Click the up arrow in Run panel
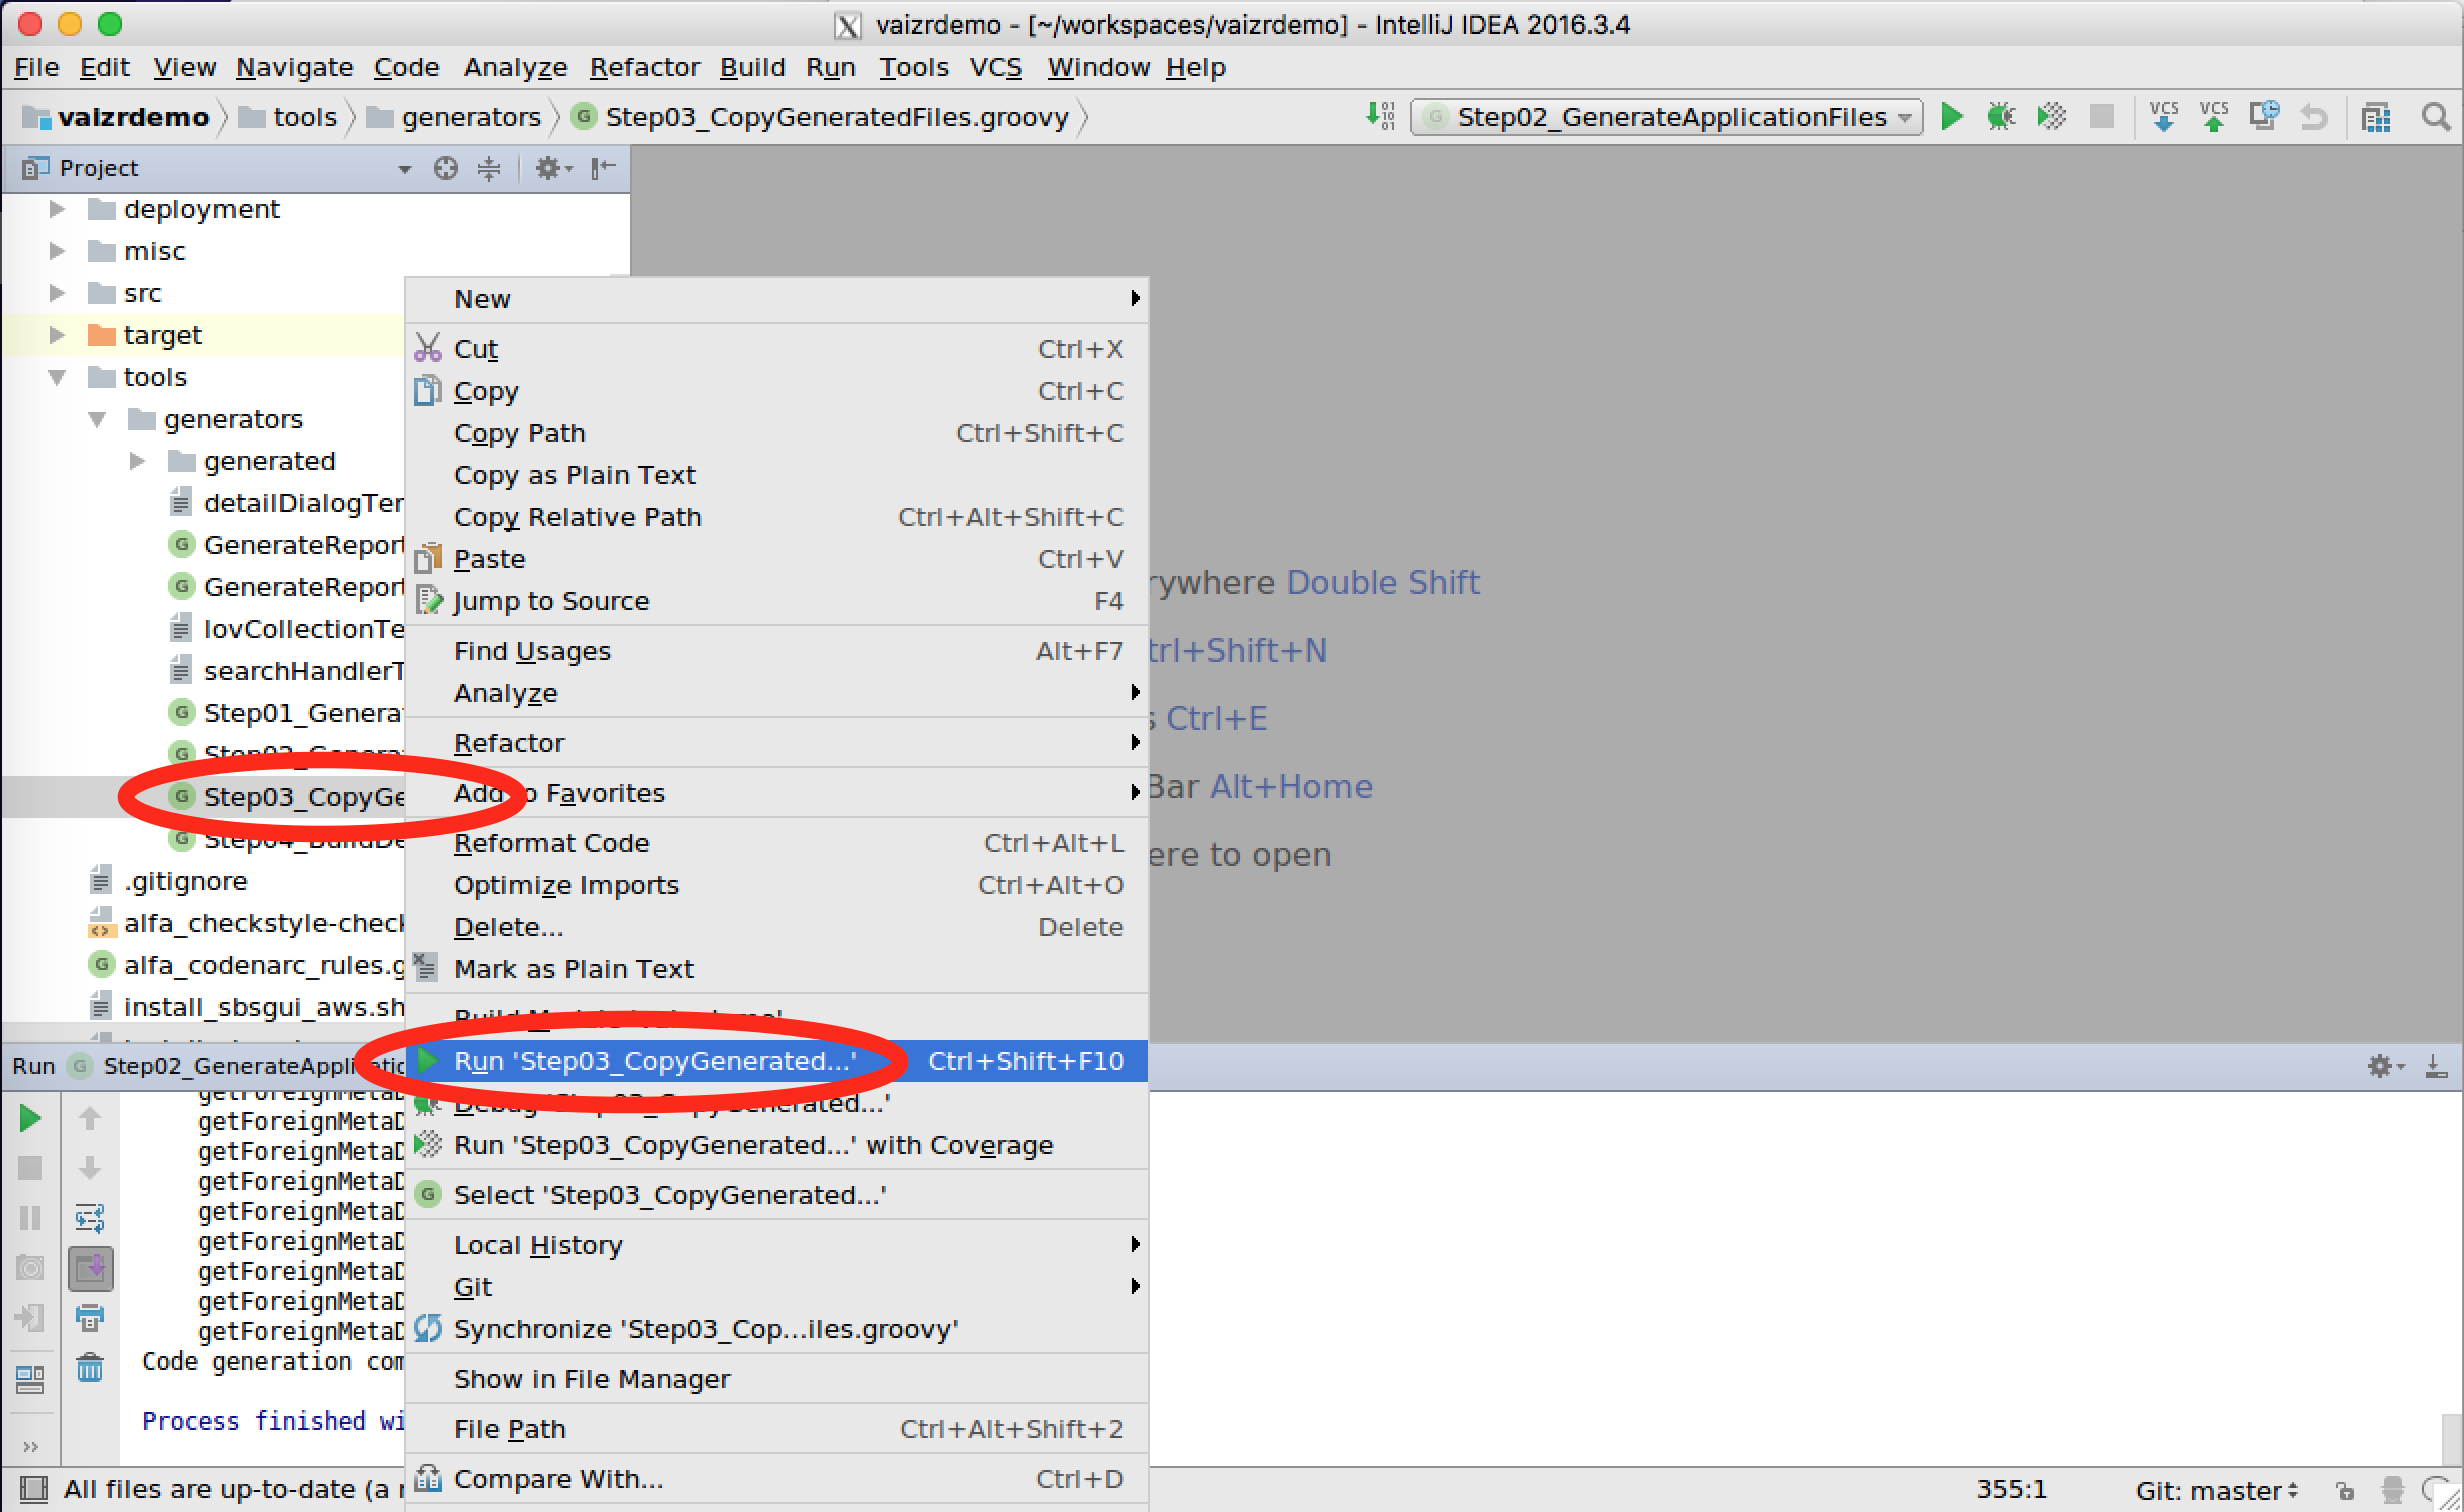 tap(90, 1118)
